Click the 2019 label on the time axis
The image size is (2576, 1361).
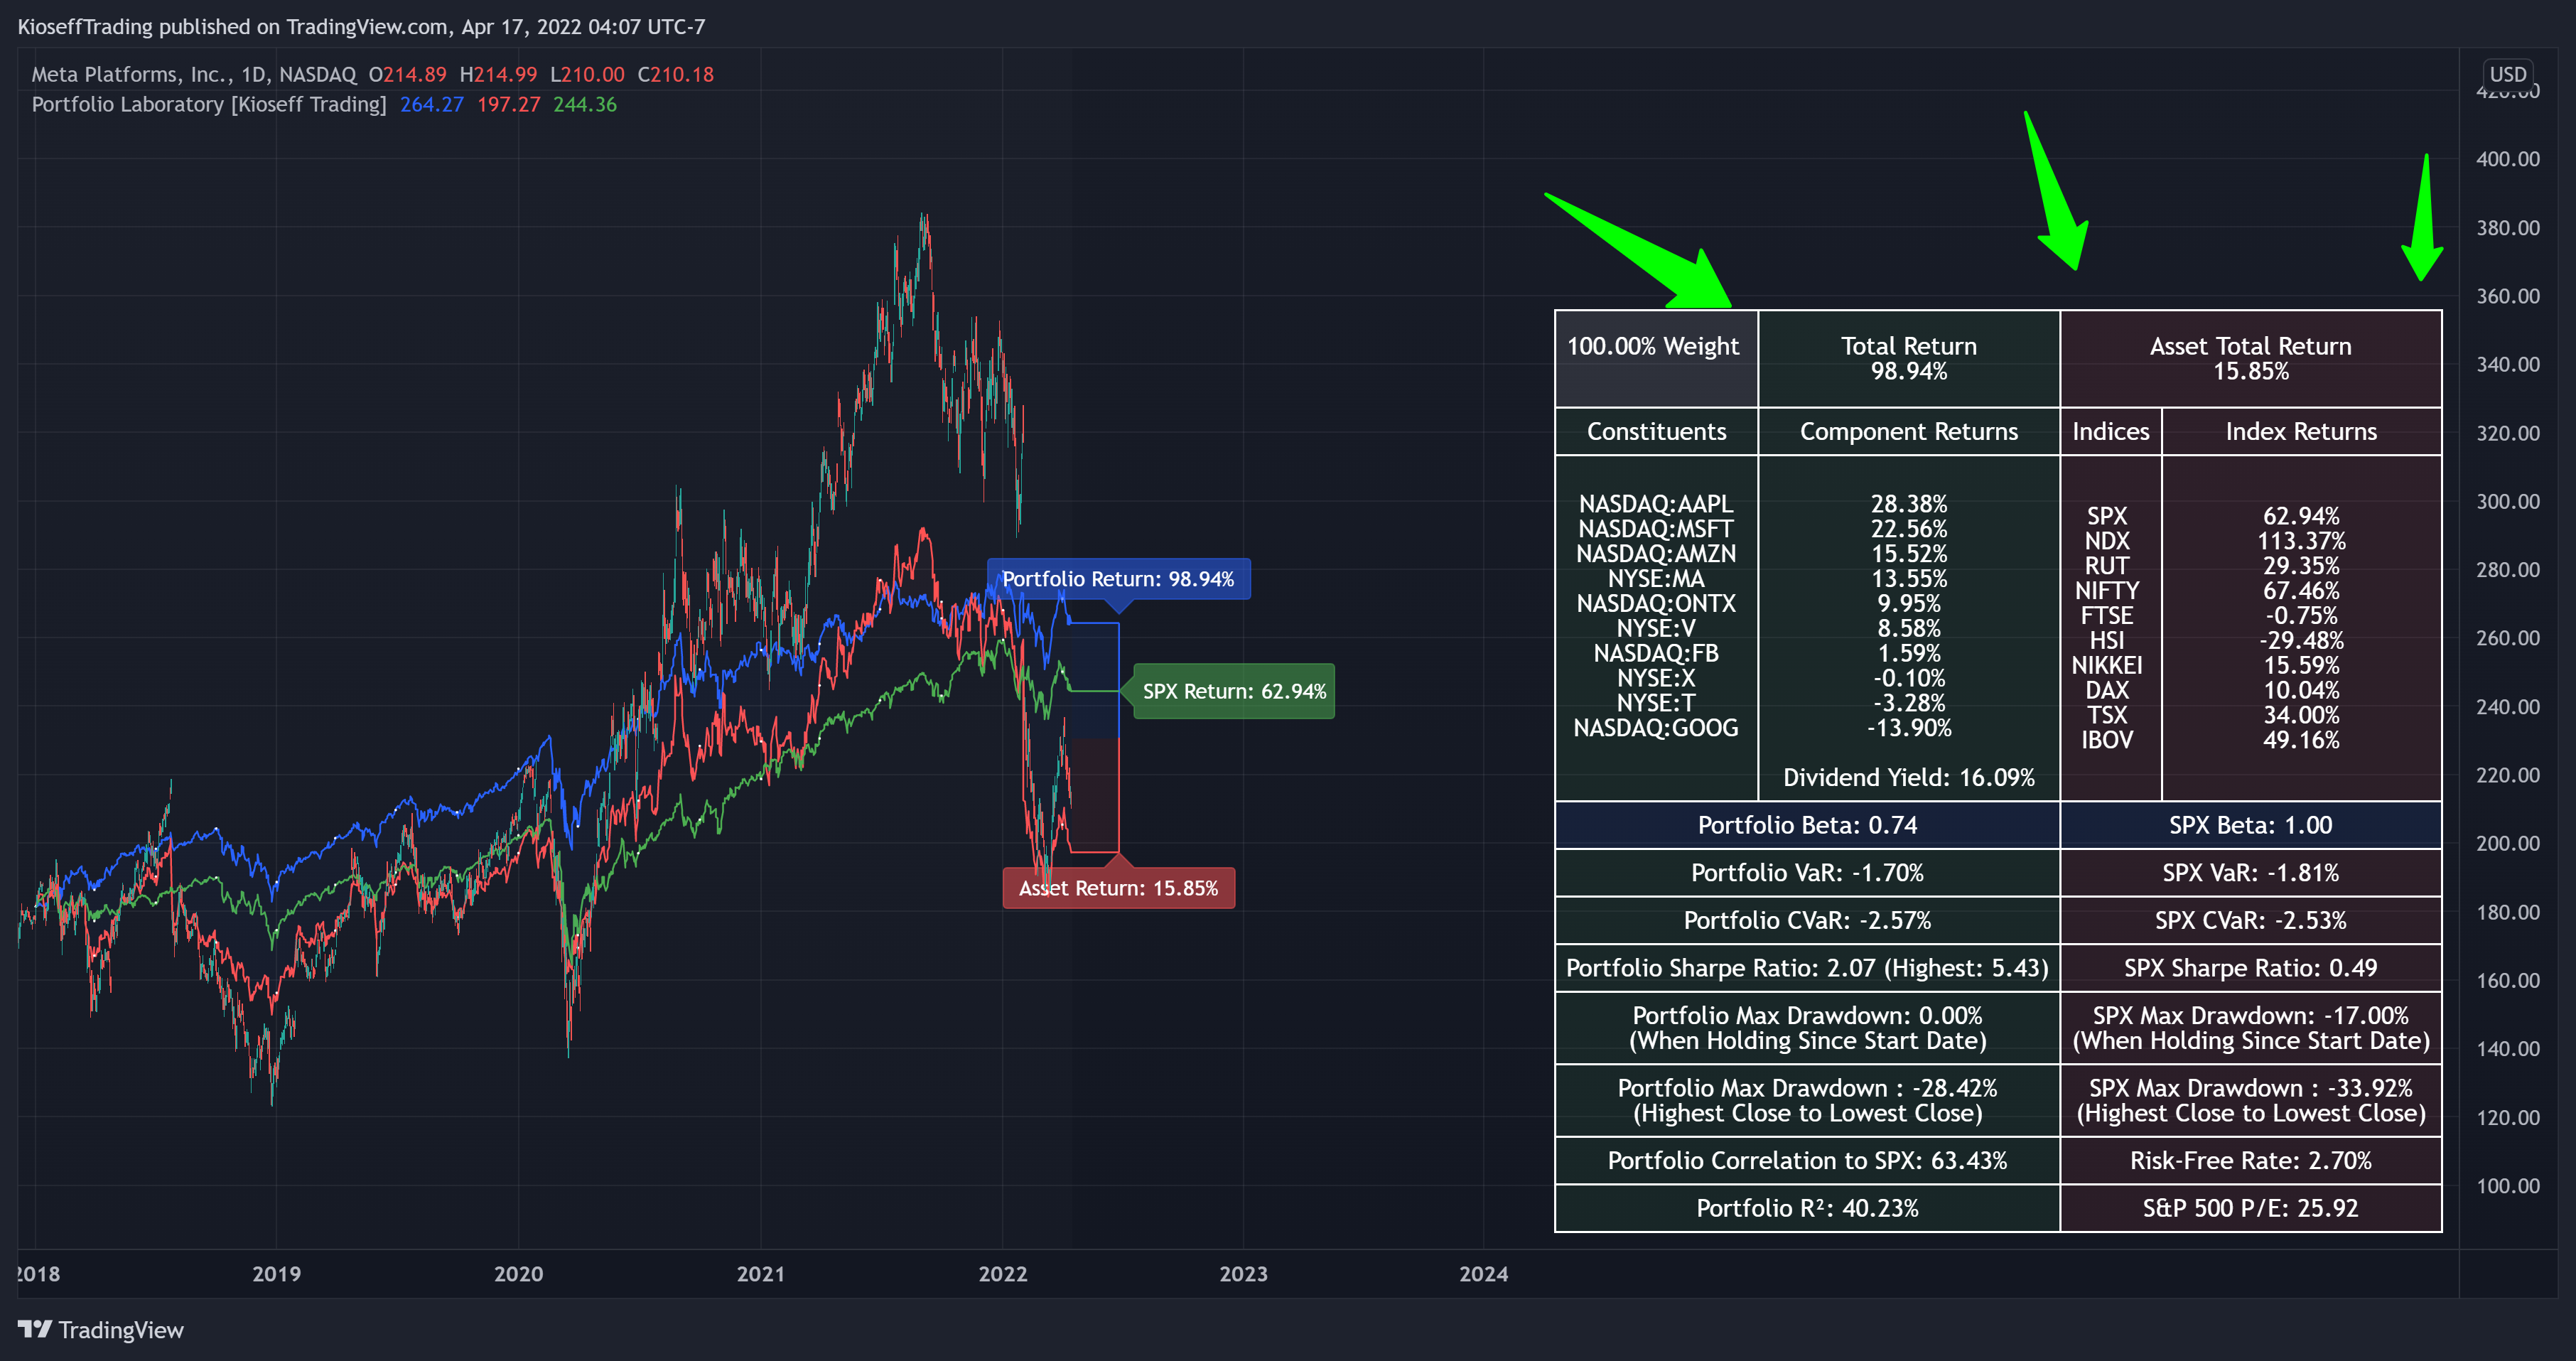click(276, 1274)
